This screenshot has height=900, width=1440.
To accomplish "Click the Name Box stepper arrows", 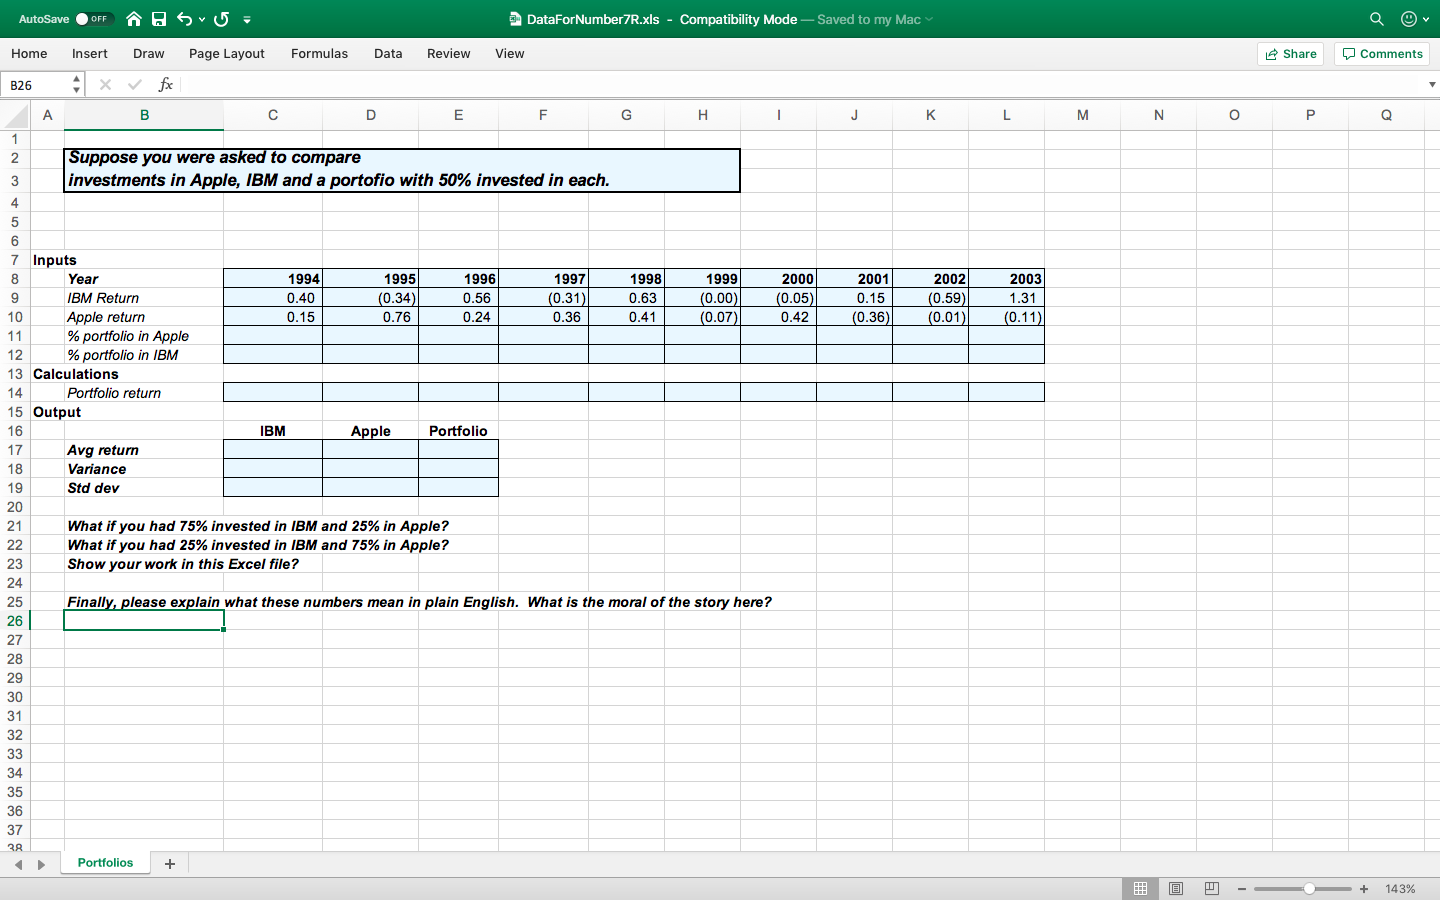I will tap(76, 85).
